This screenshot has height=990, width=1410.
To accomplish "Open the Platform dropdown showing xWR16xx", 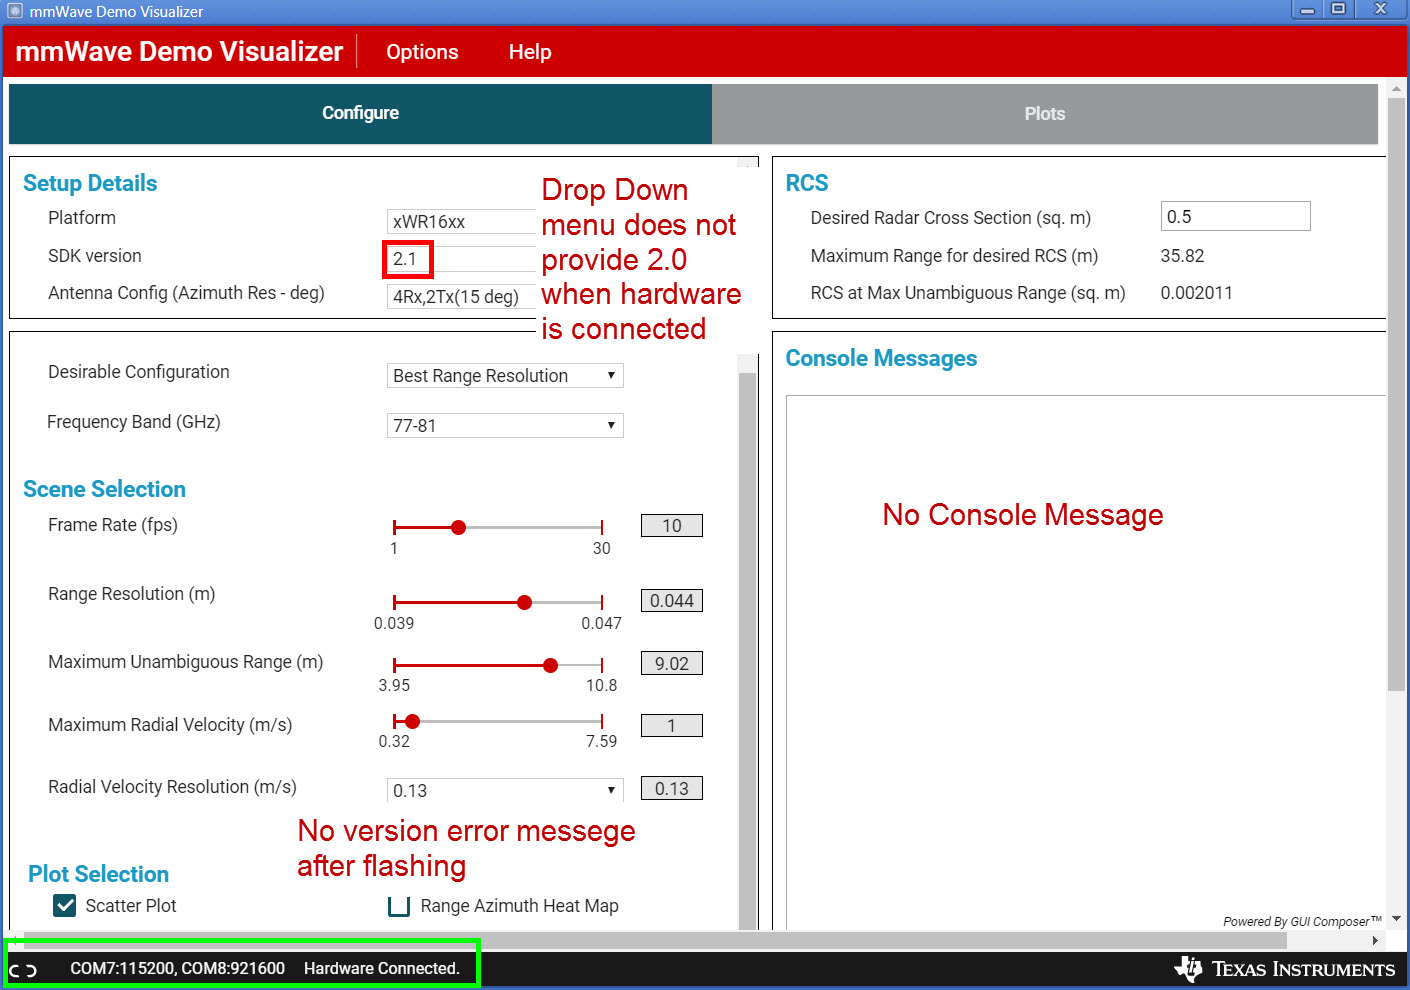I will tap(462, 221).
